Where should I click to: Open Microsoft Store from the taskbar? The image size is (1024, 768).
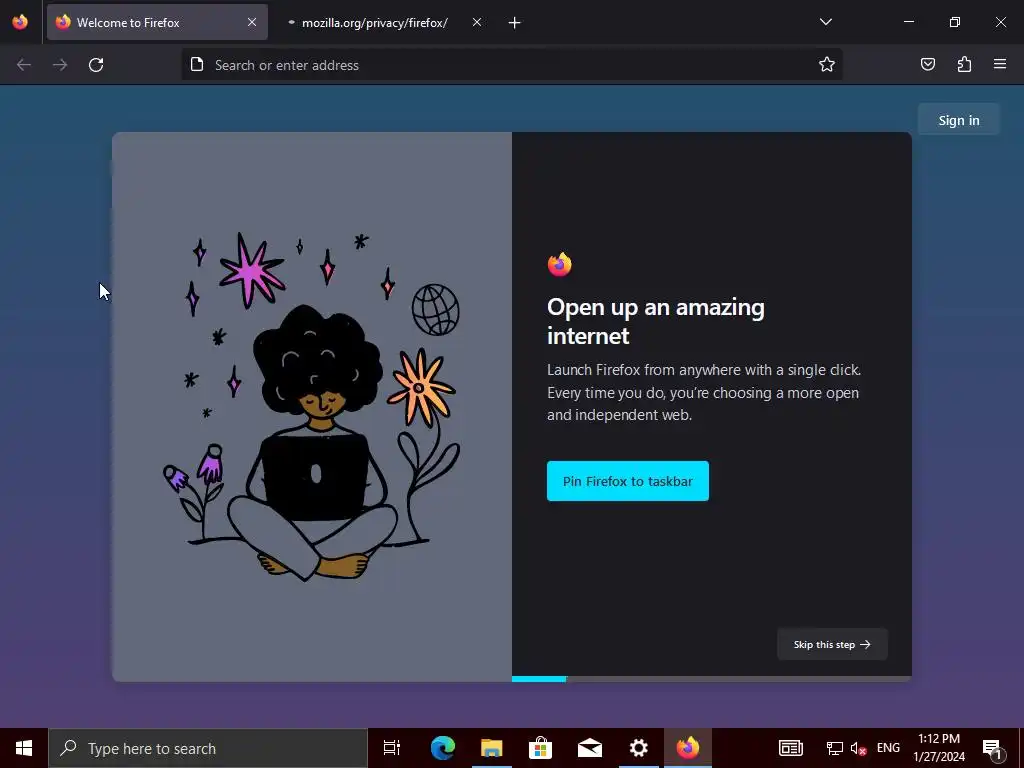tap(541, 748)
